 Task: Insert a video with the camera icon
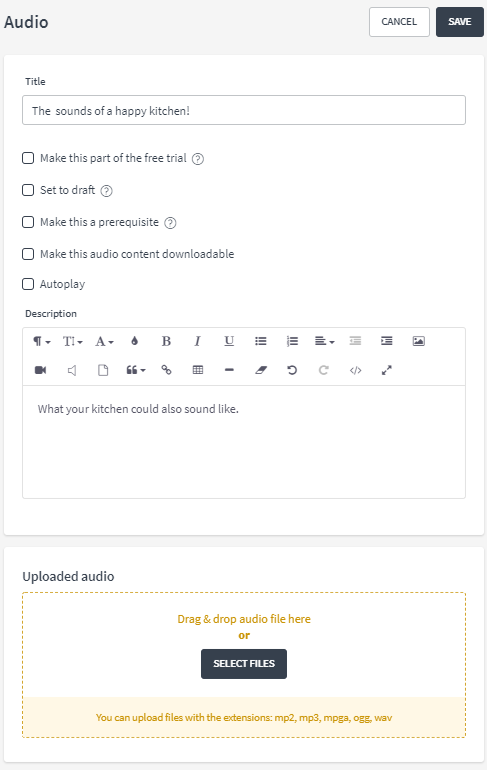coord(40,370)
